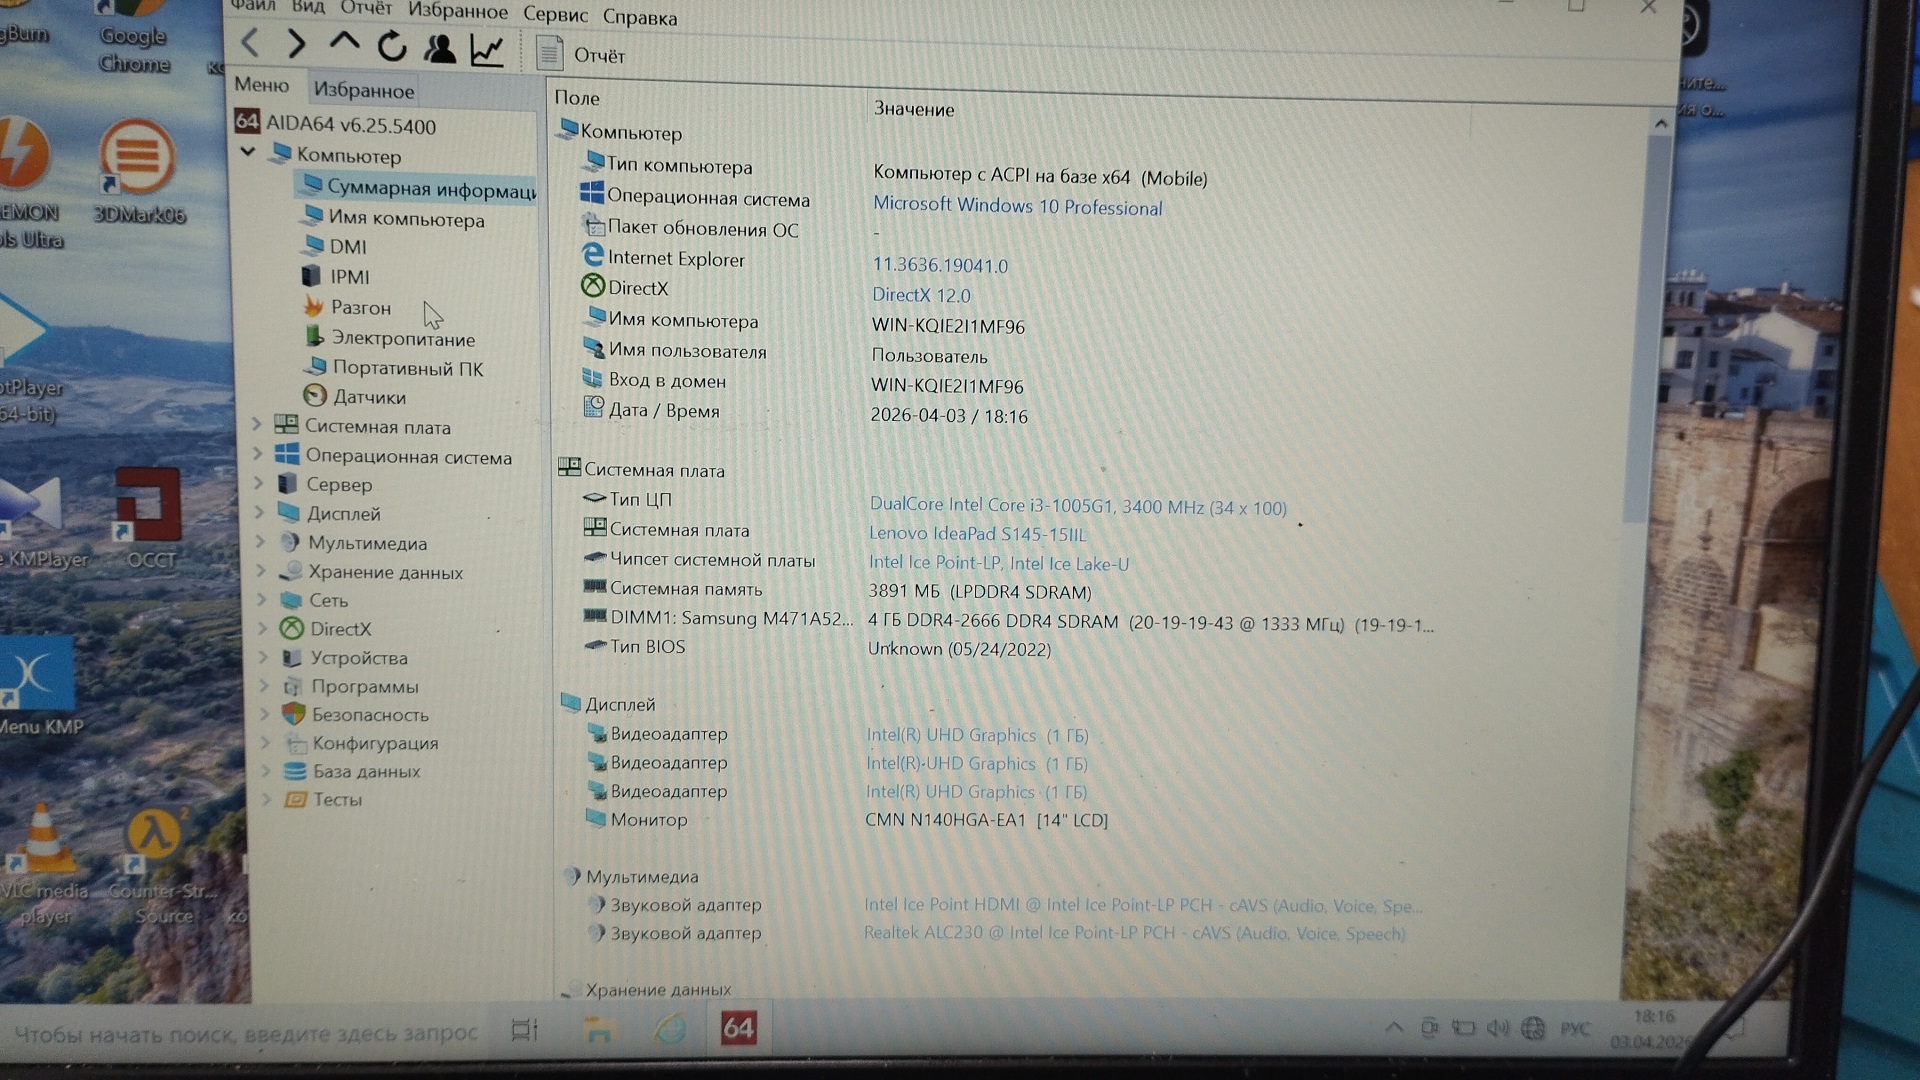Click the Lenovo IdeaPad S145-15IIL link
1920x1080 pixels.
coord(977,534)
